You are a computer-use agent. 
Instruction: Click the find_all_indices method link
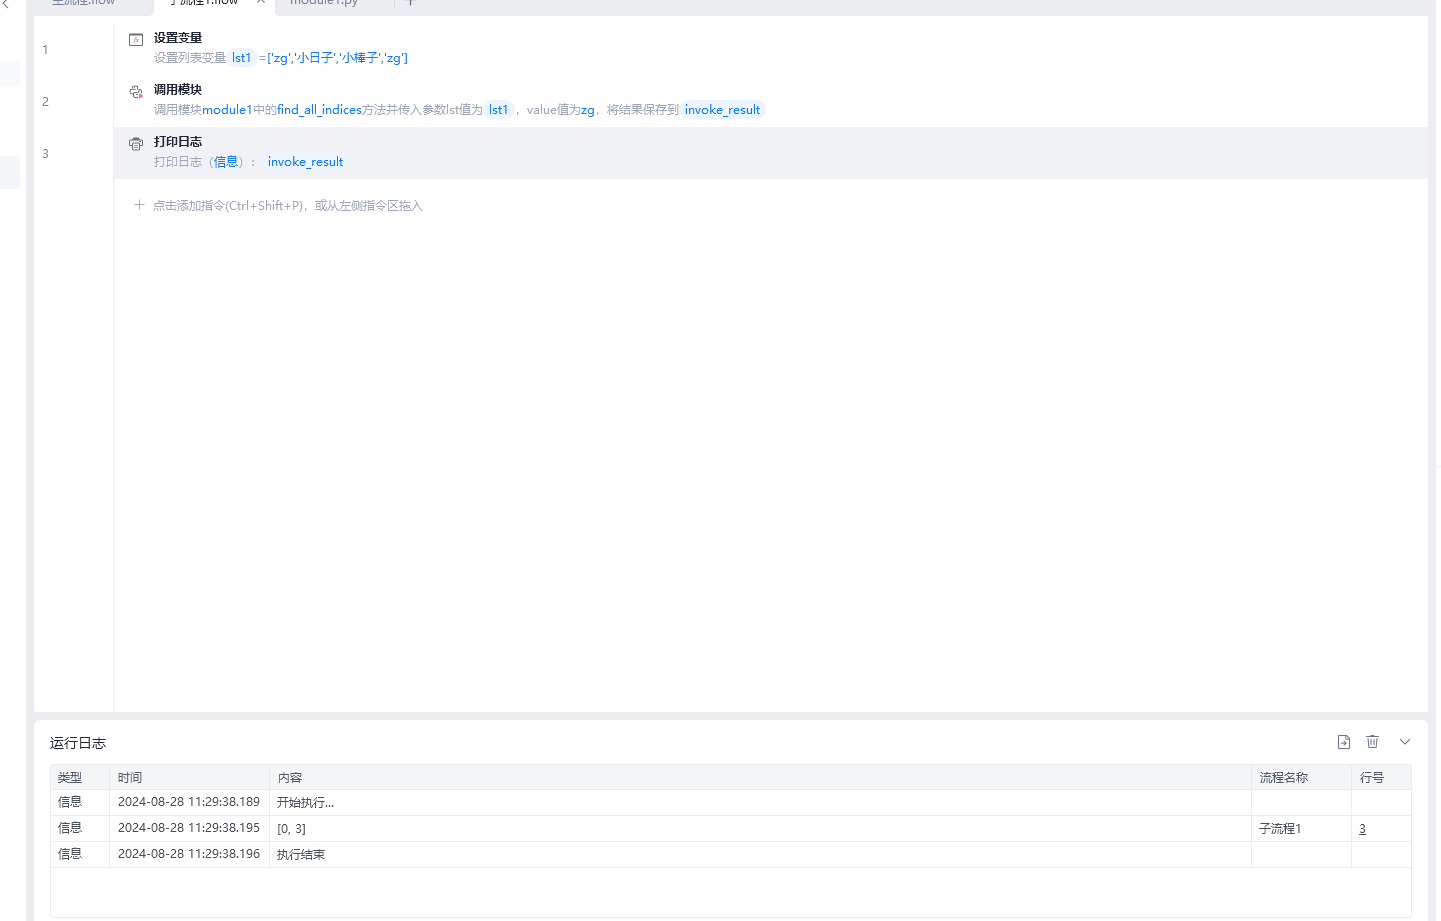319,110
